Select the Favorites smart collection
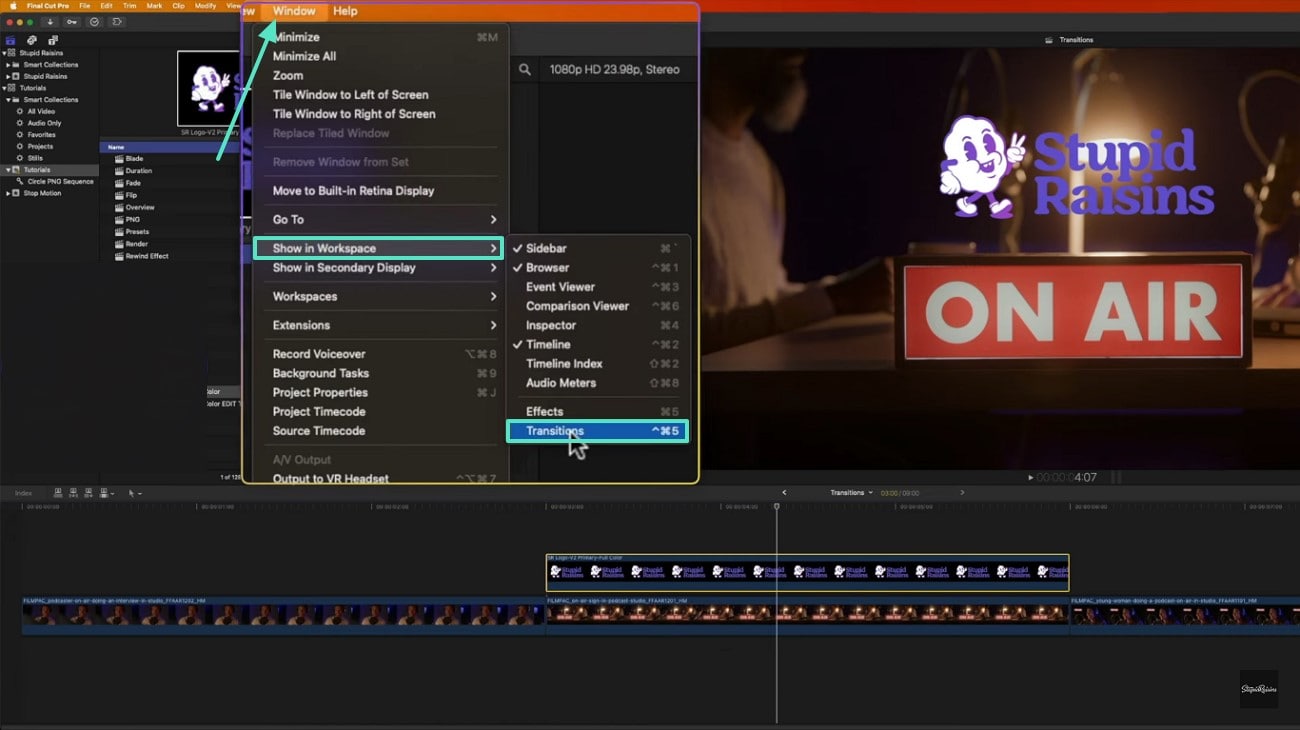The height and width of the screenshot is (730, 1300). (x=41, y=134)
